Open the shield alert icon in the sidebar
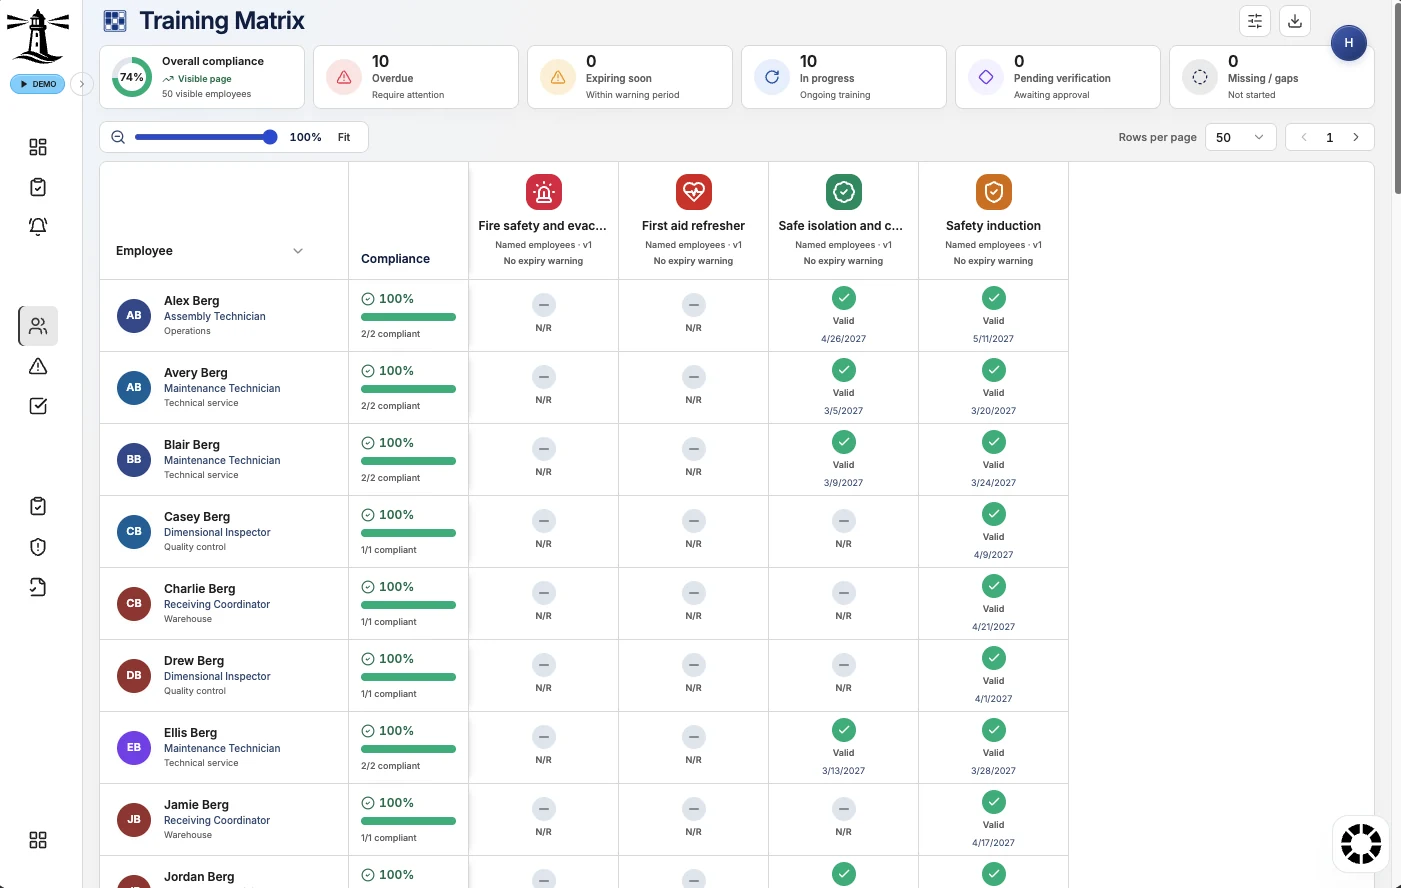 38,547
